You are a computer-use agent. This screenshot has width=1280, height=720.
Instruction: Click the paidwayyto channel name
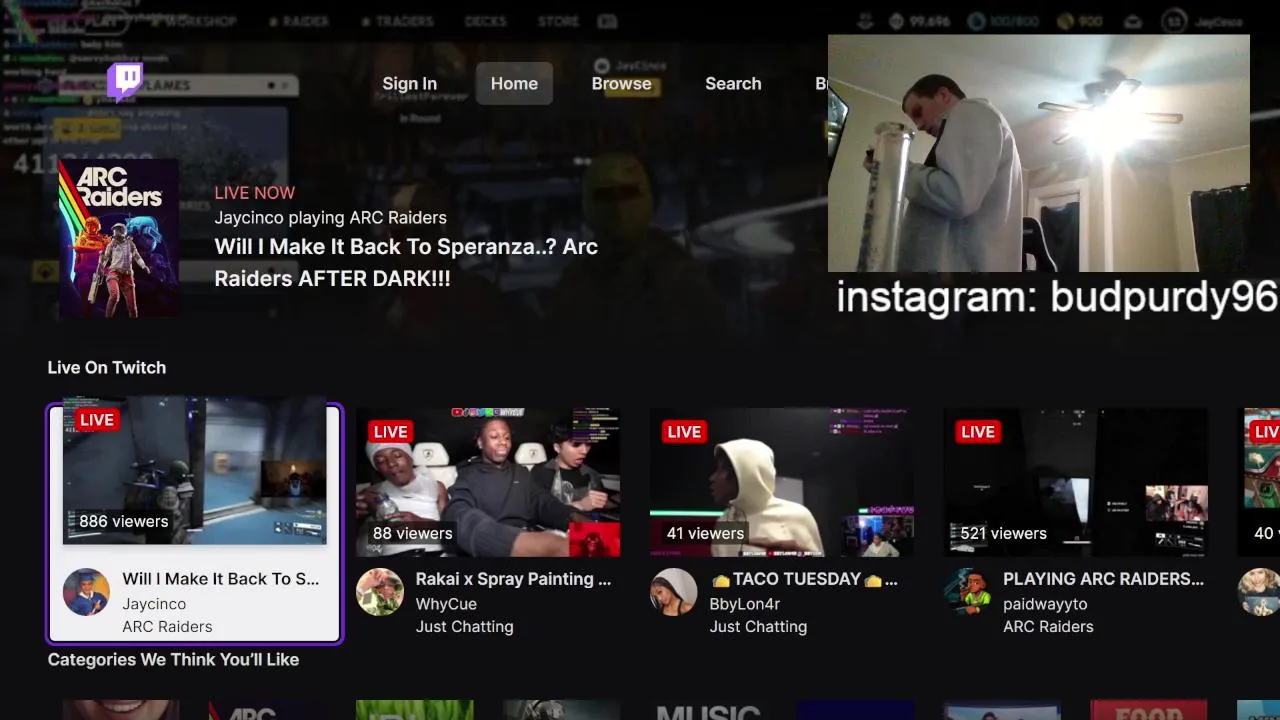click(x=1045, y=604)
